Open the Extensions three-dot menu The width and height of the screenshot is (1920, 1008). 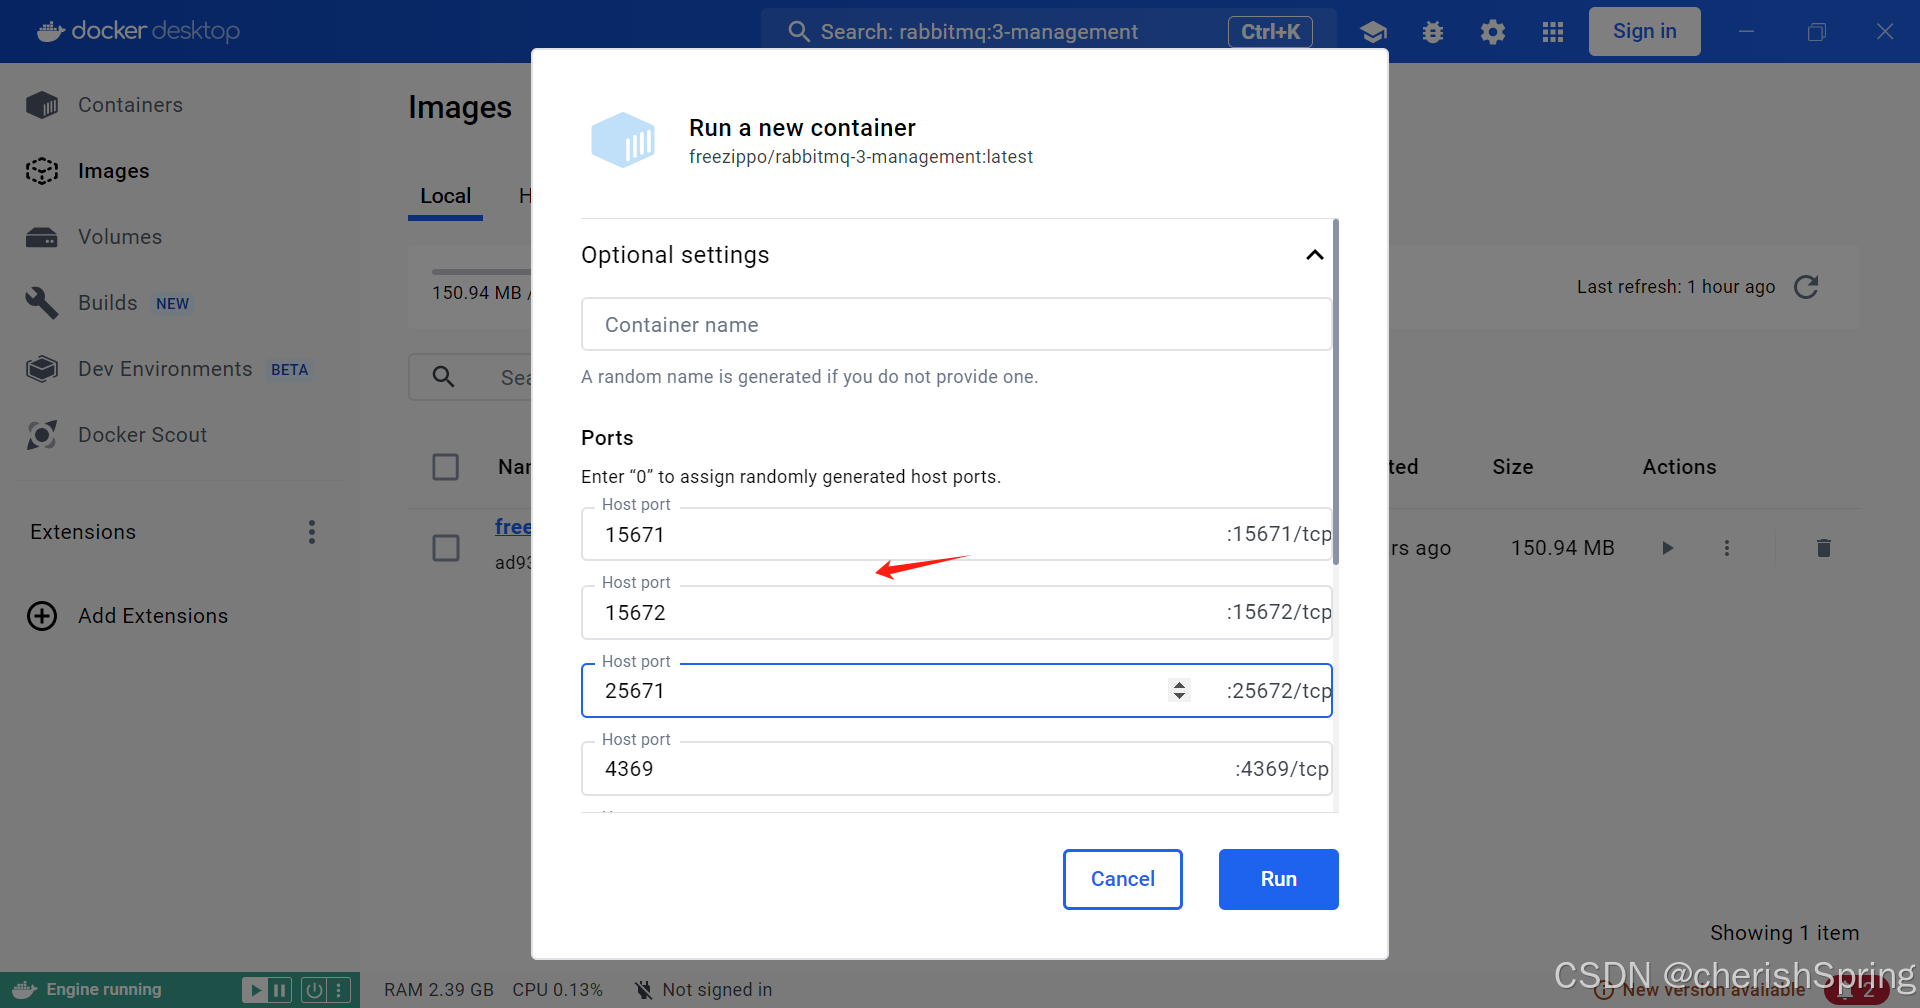click(312, 532)
